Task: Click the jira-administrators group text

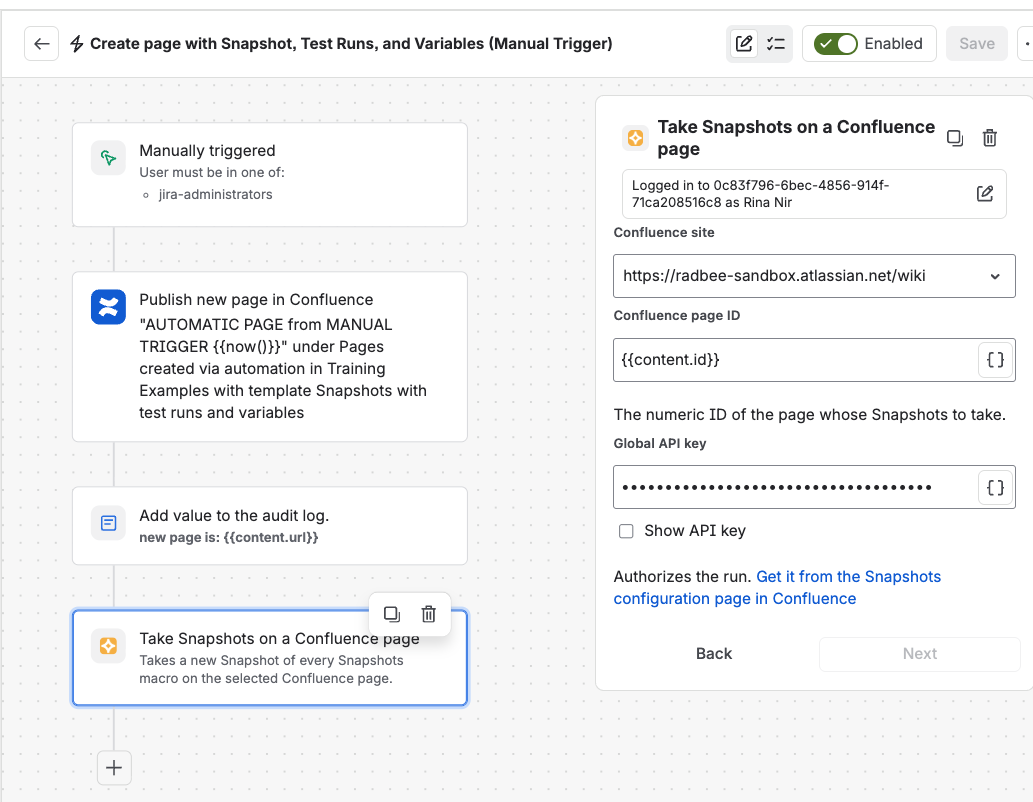Action: [215, 194]
